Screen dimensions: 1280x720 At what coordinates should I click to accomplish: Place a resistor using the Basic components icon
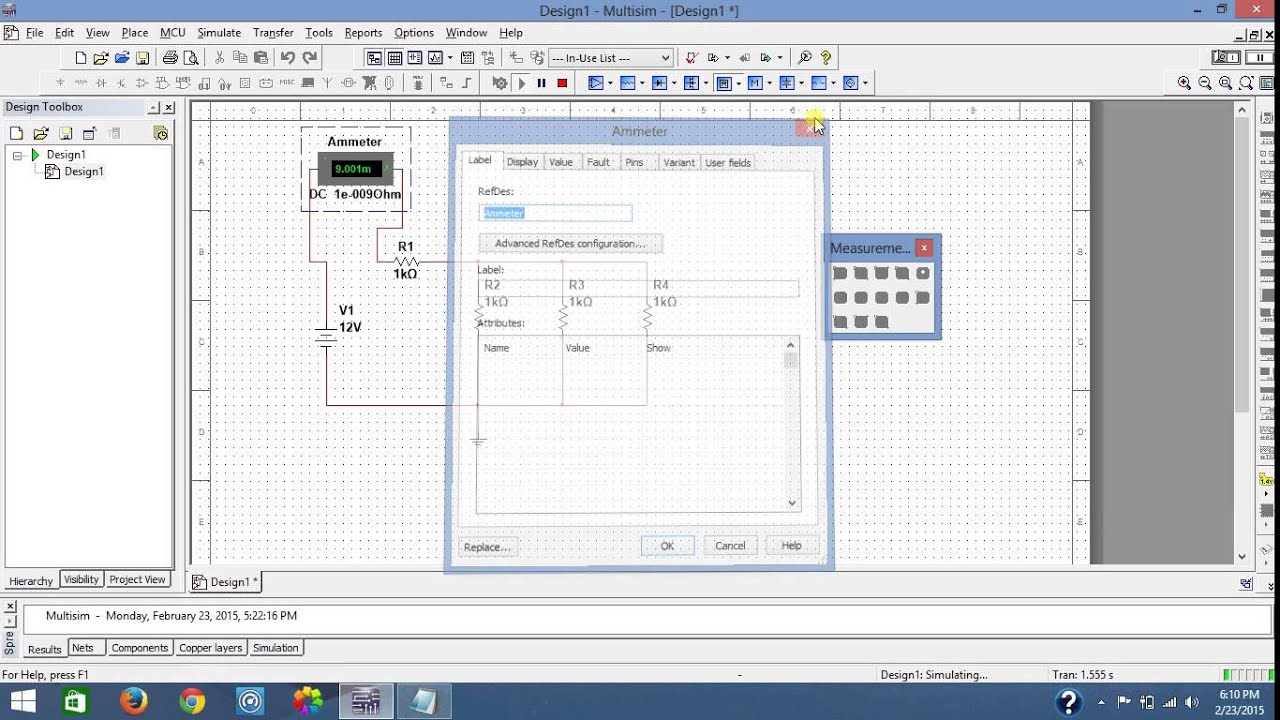tap(81, 83)
